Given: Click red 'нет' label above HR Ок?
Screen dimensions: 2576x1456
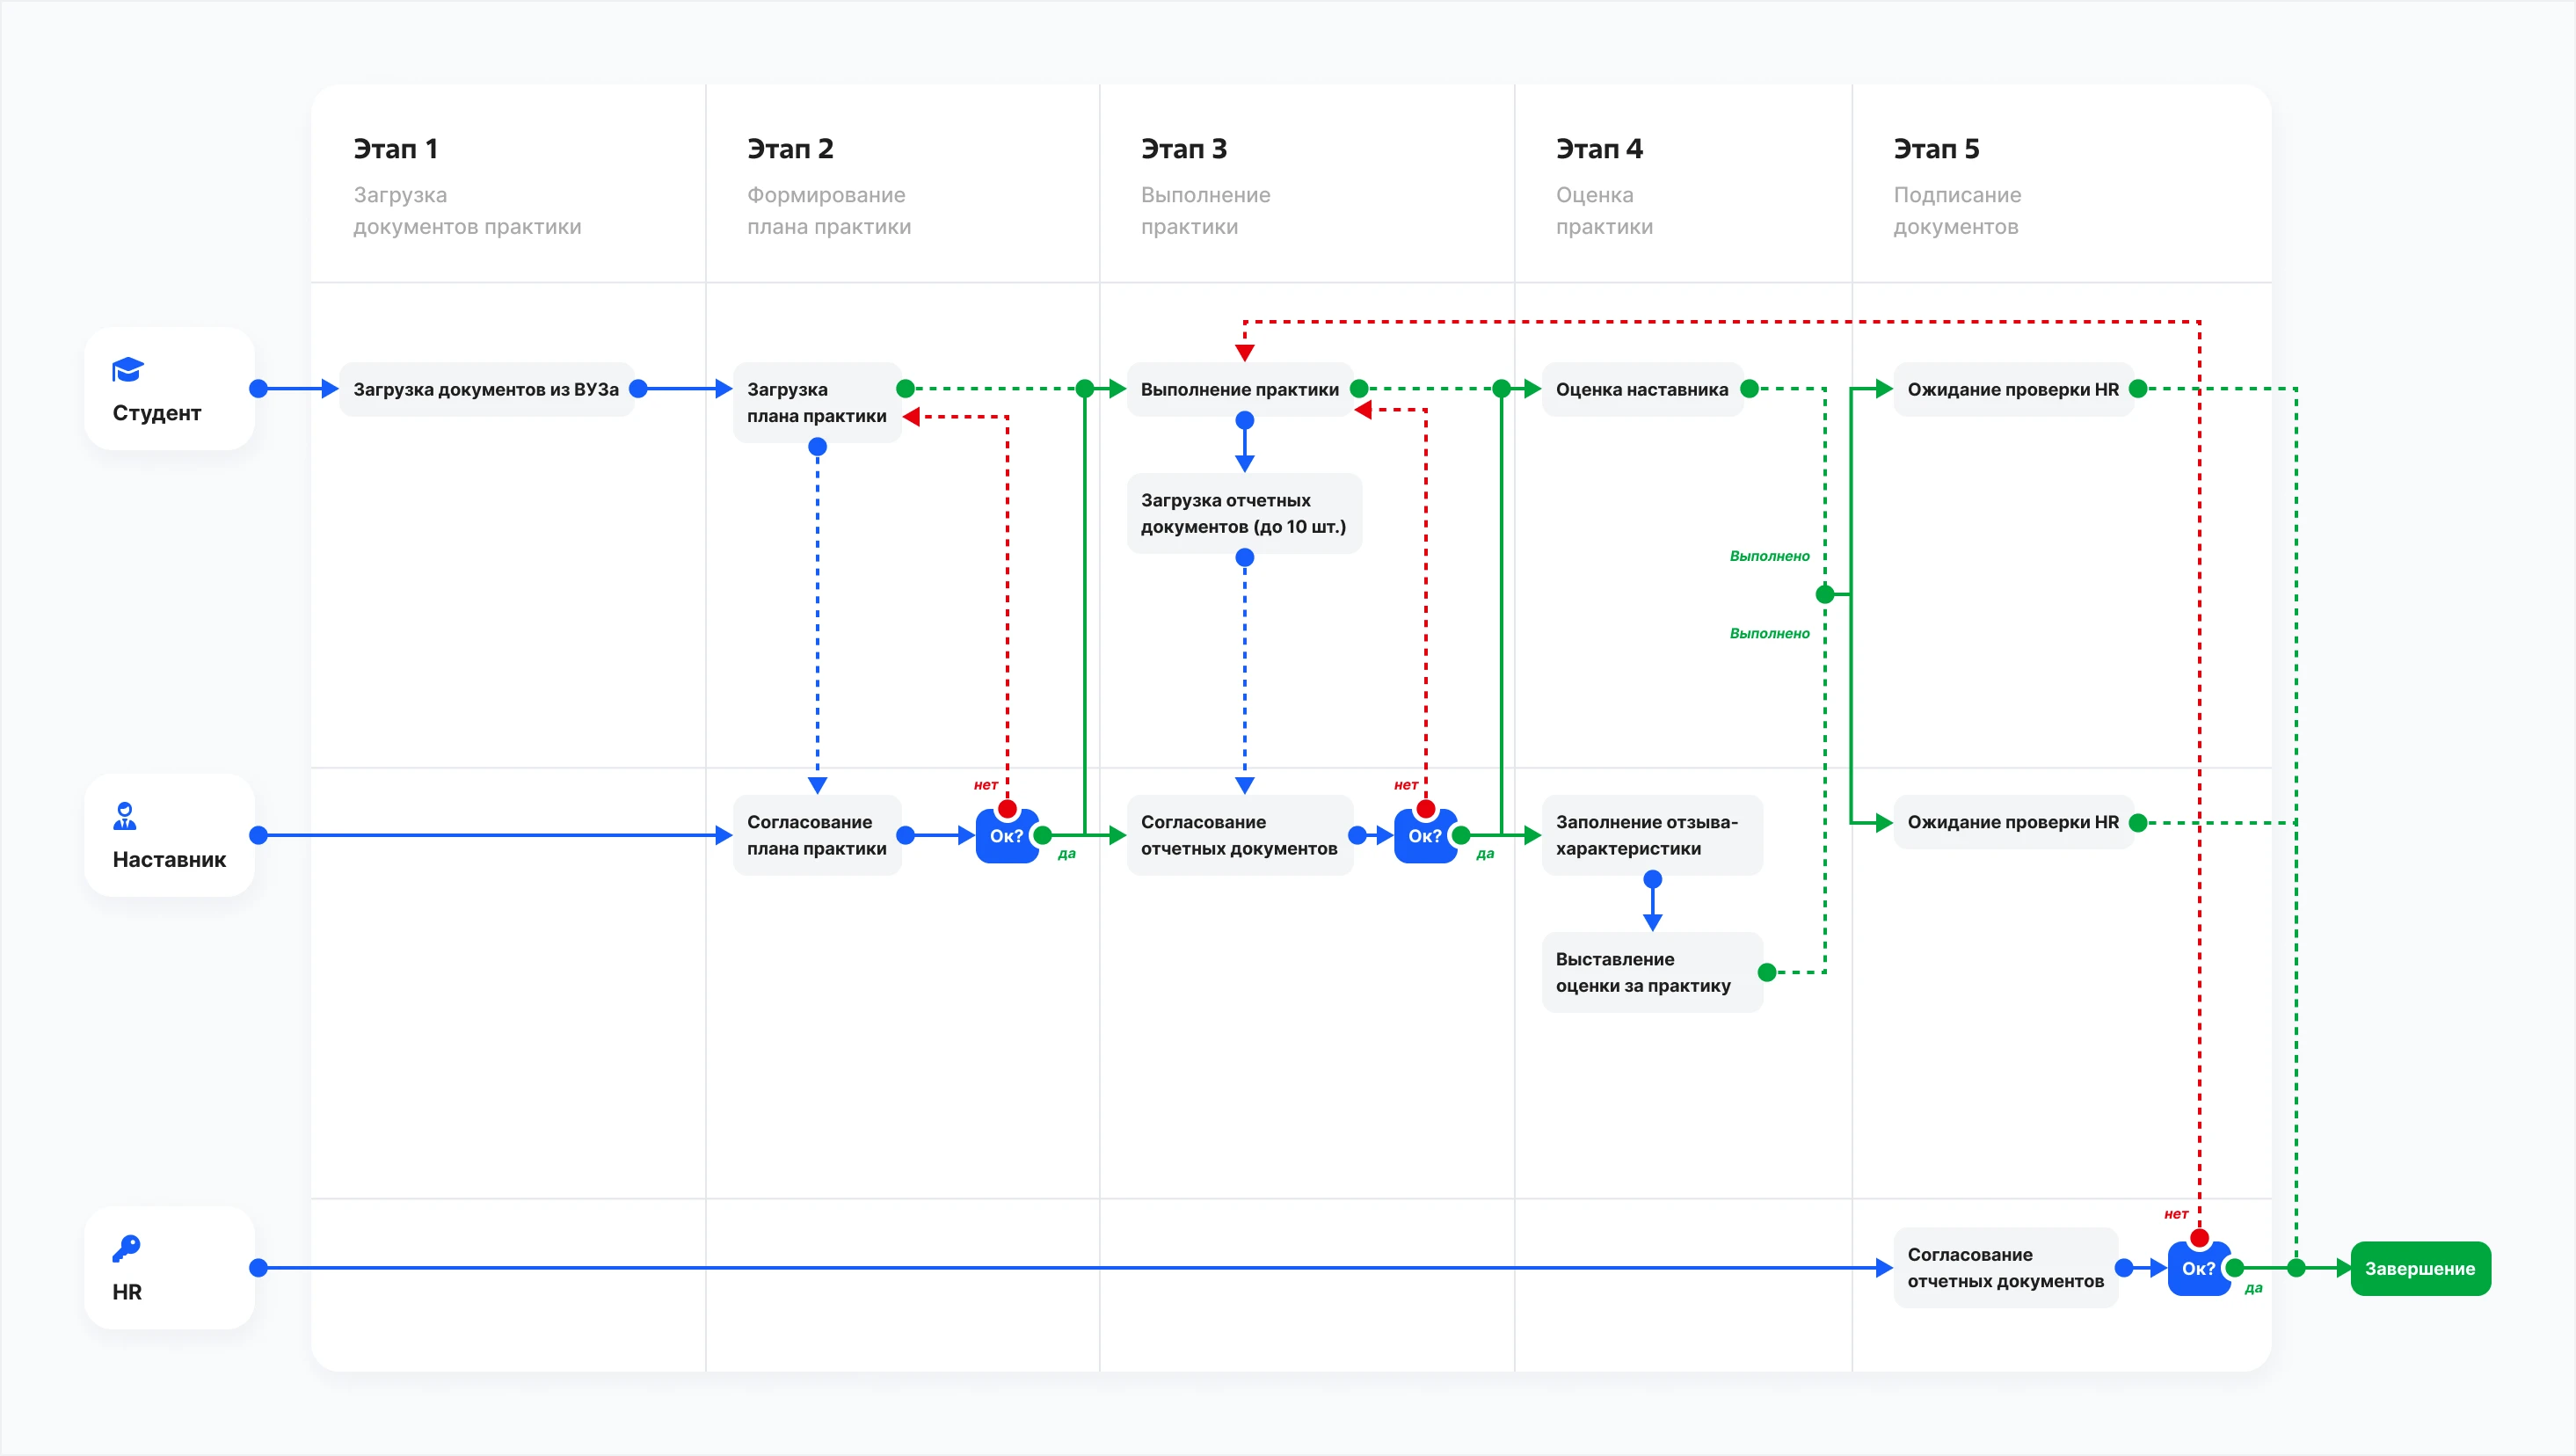Looking at the screenshot, I should pos(2176,1214).
